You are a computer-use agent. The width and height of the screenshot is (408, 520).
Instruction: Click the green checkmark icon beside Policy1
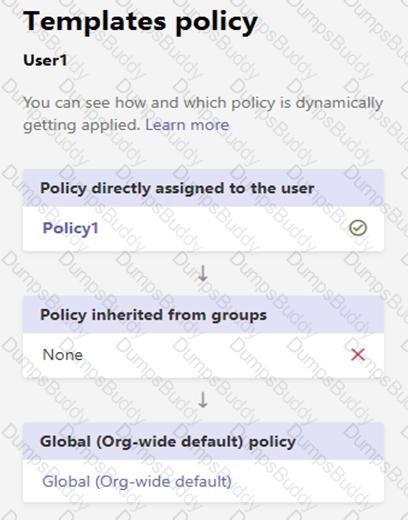358,228
